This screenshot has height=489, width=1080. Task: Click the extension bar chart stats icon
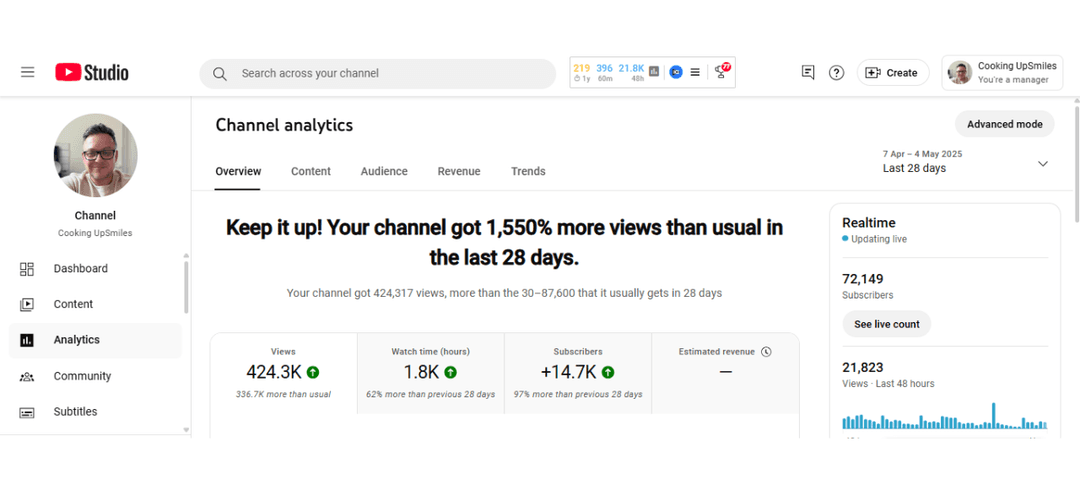tap(654, 72)
